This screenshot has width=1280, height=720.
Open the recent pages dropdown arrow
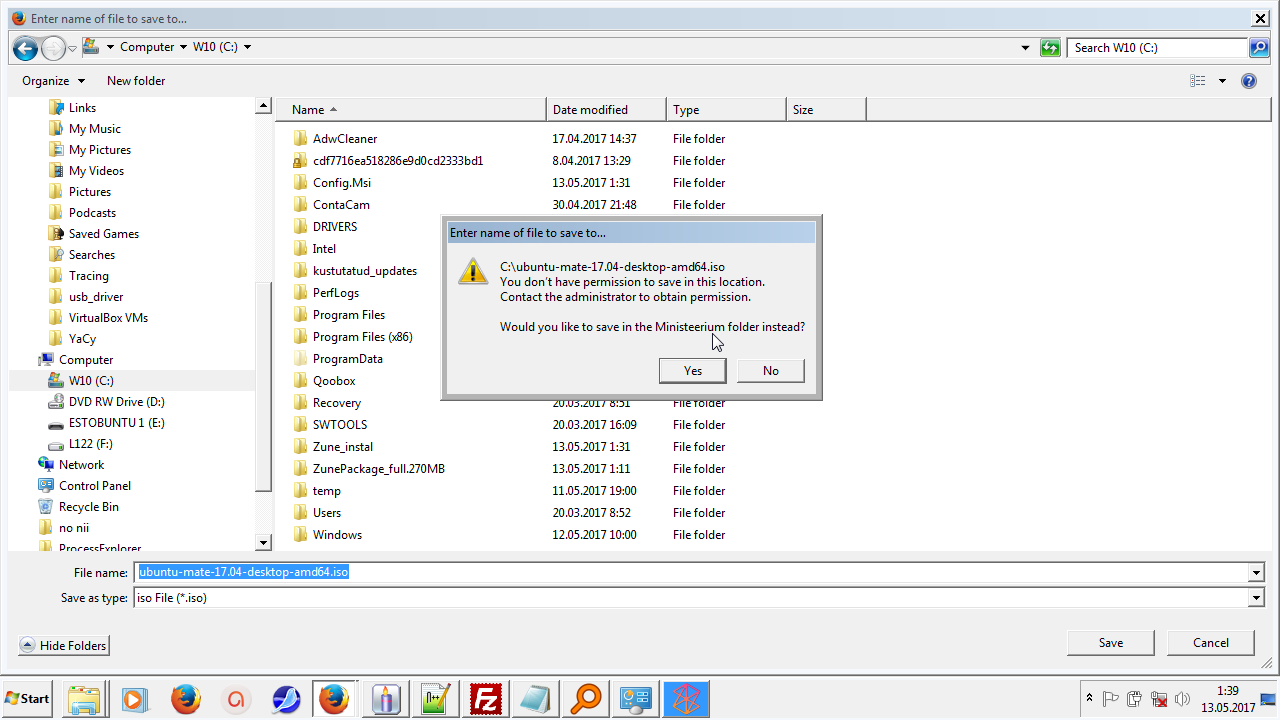coord(73,48)
